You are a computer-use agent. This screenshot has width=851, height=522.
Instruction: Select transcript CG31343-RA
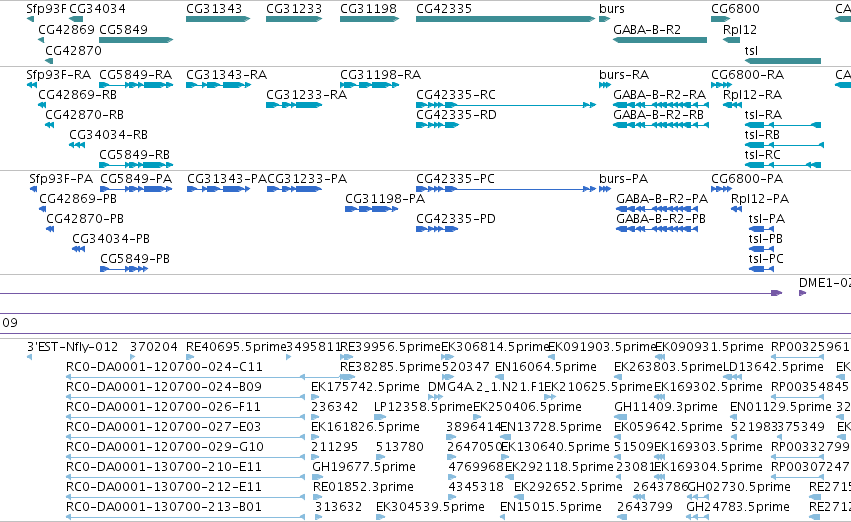pos(218,85)
